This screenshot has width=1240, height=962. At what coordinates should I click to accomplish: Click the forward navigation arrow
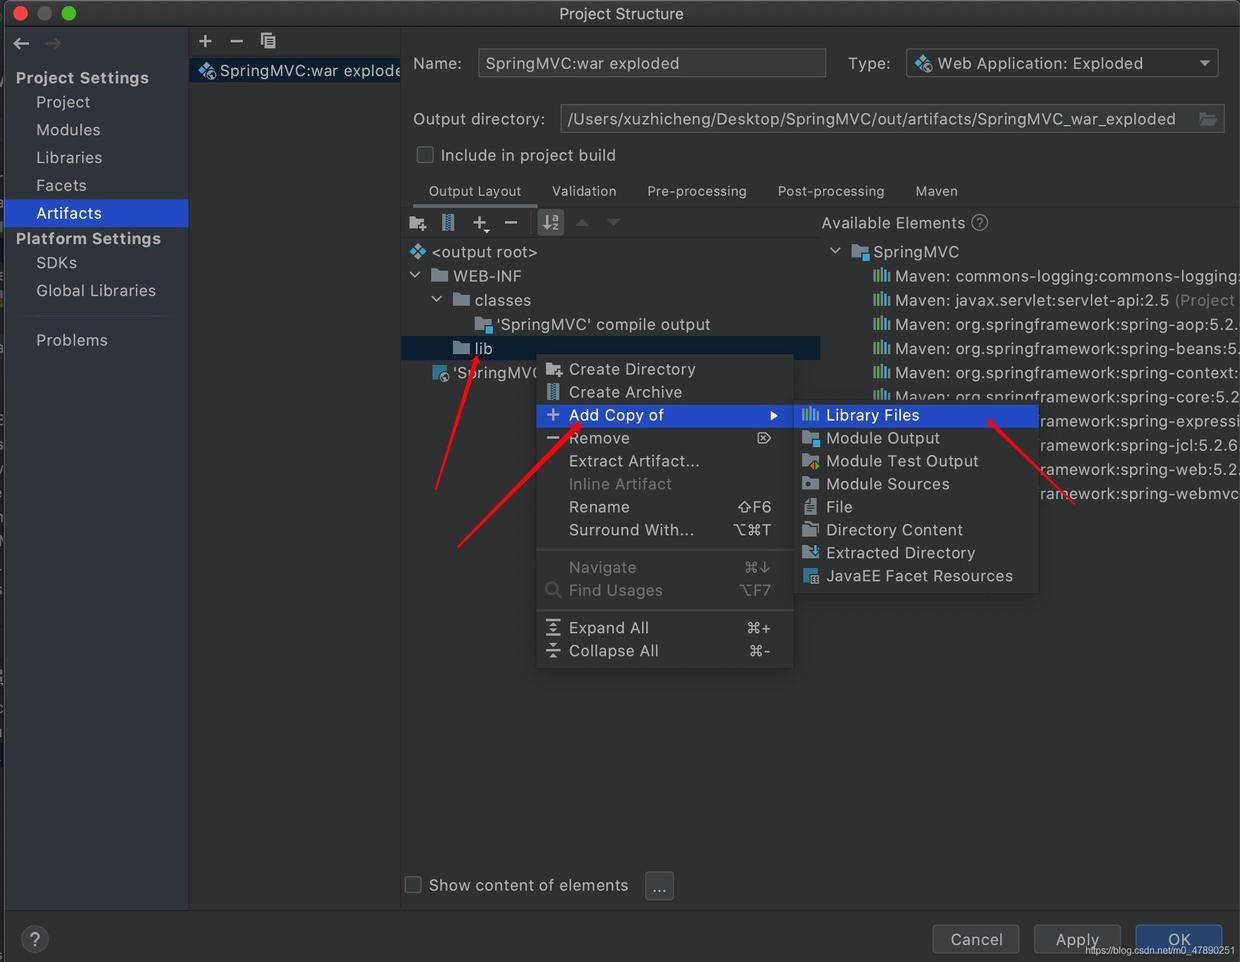tap(53, 43)
